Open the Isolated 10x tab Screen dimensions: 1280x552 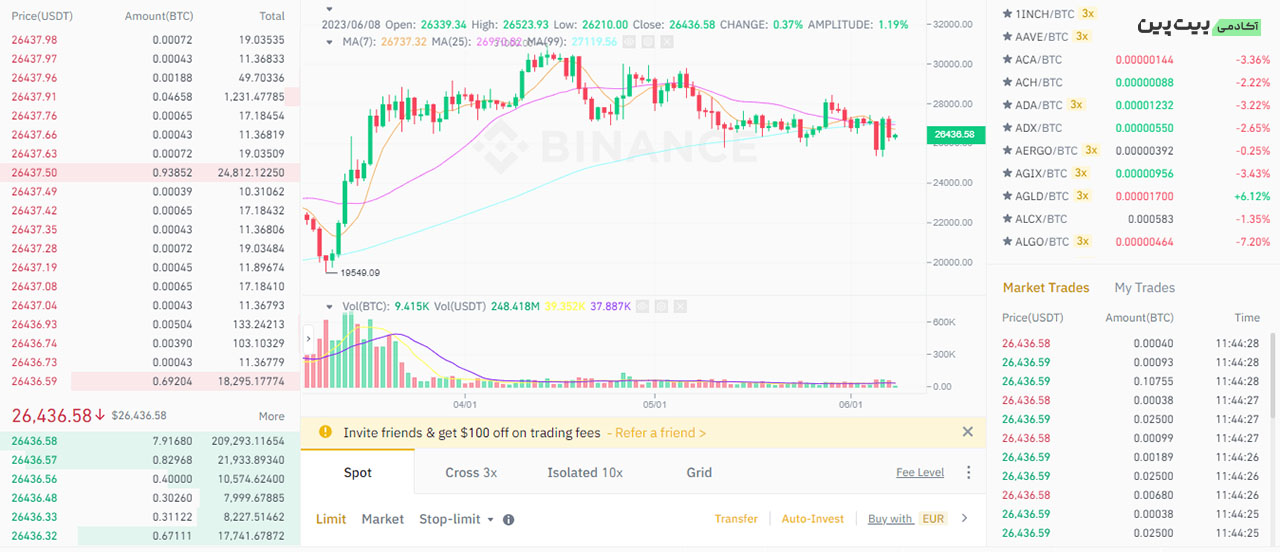pyautogui.click(x=585, y=473)
